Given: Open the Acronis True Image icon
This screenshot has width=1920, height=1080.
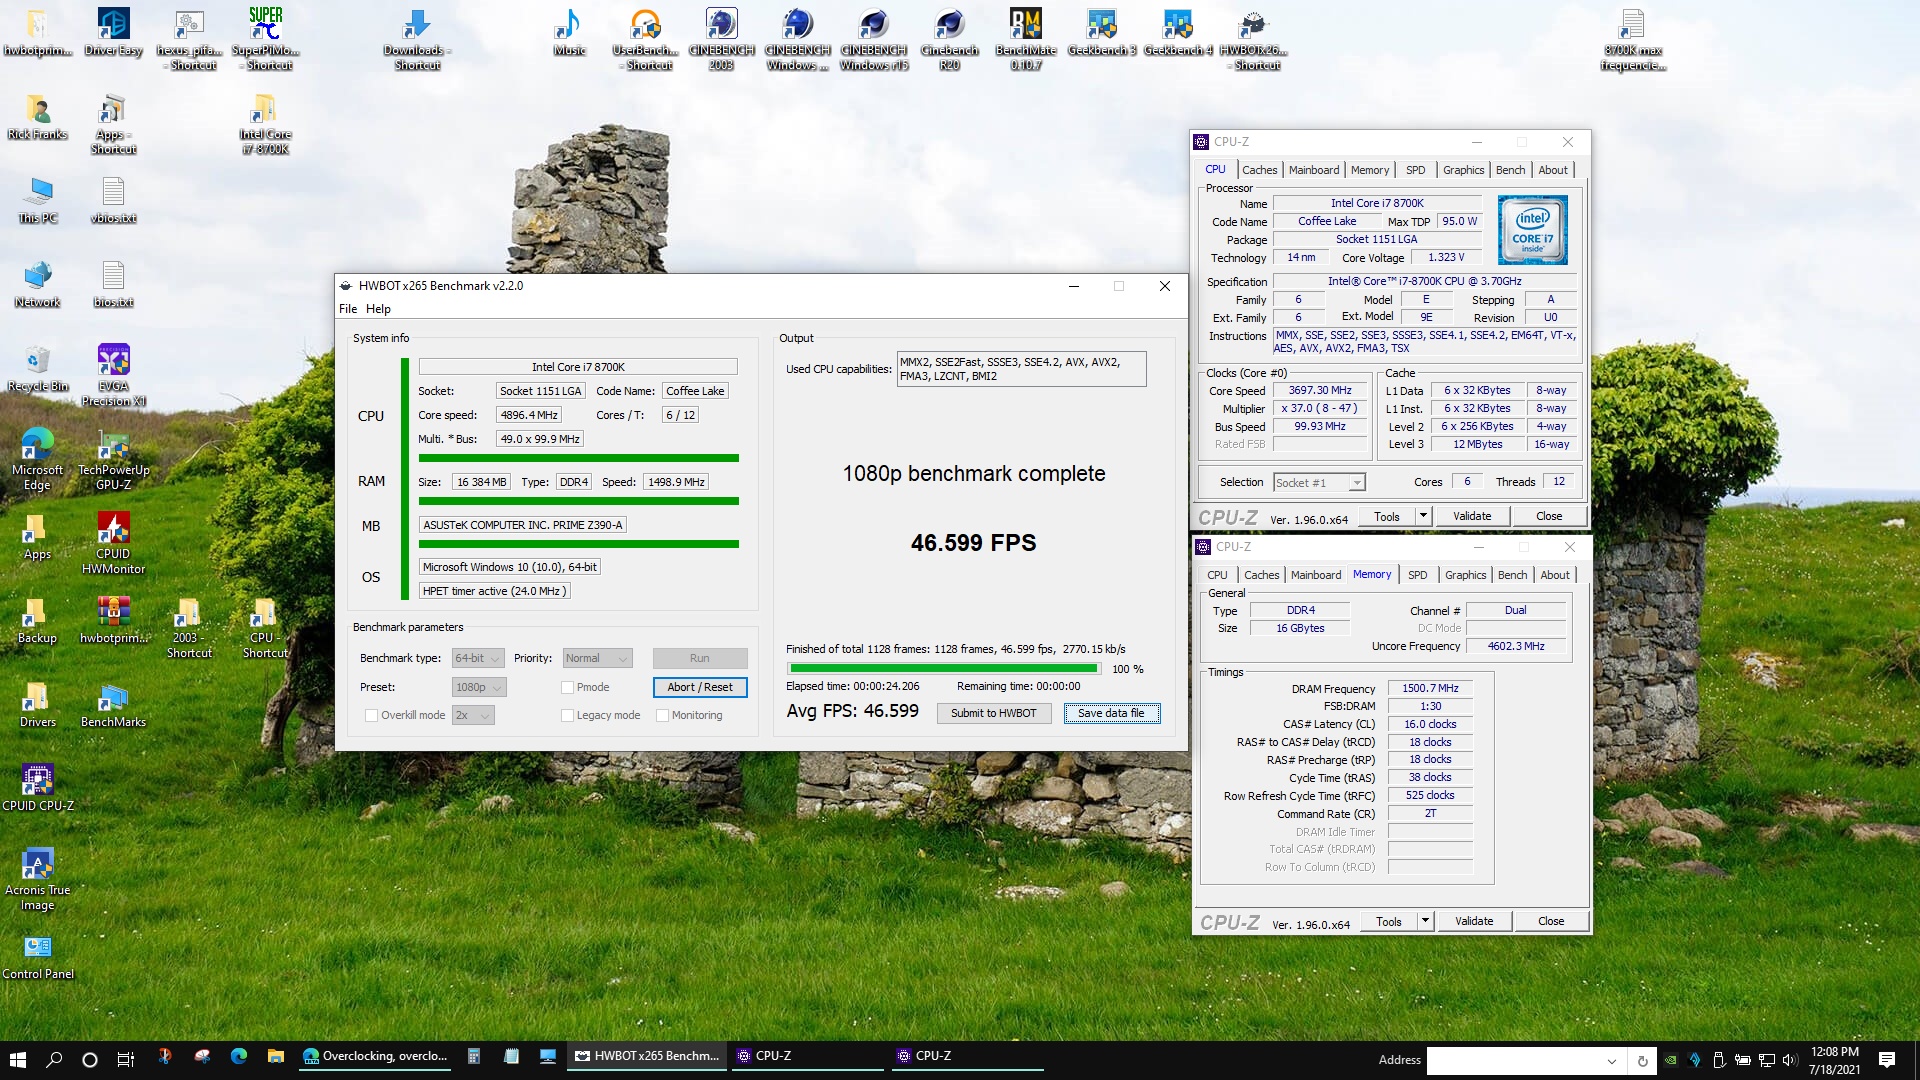Looking at the screenshot, I should [x=38, y=878].
